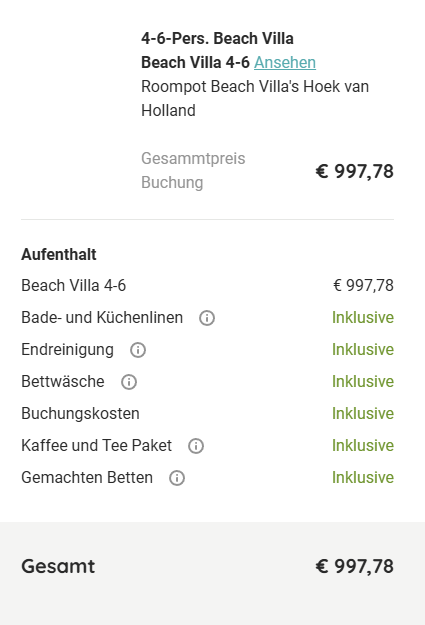Click Inklusive beside Buchungskosten
The width and height of the screenshot is (425, 625).
point(363,413)
